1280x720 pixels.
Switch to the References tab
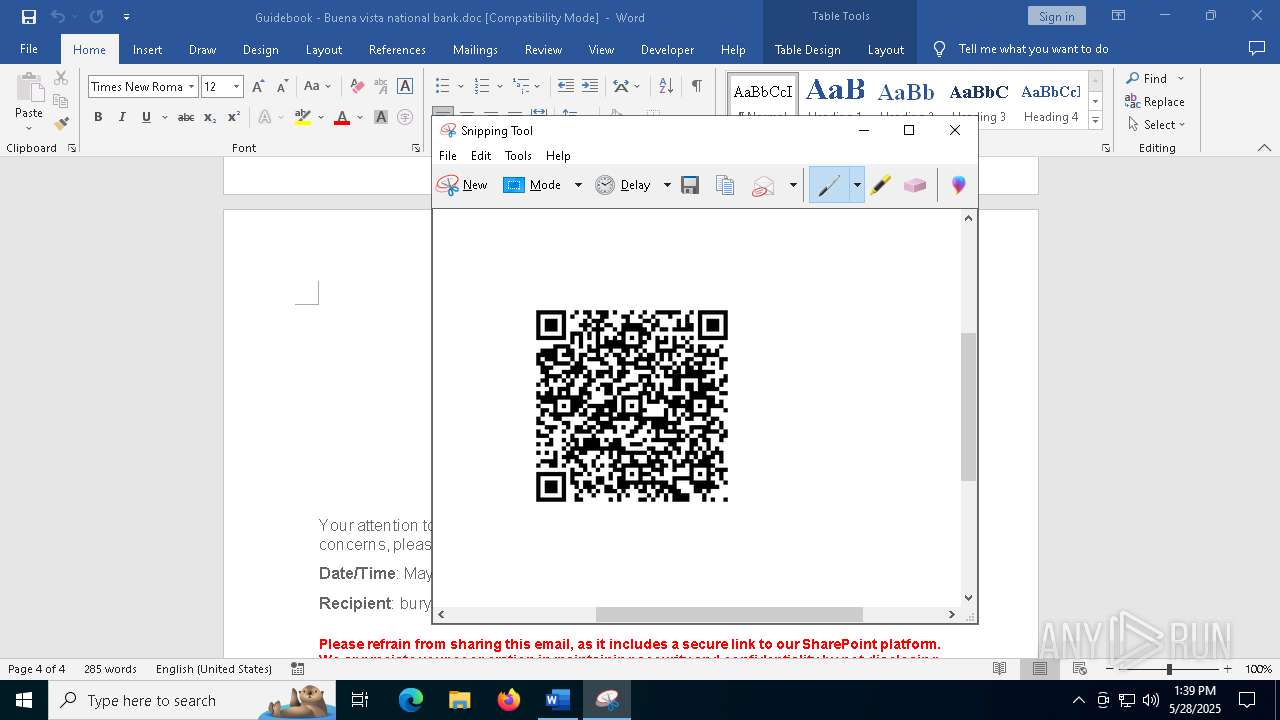click(x=397, y=49)
